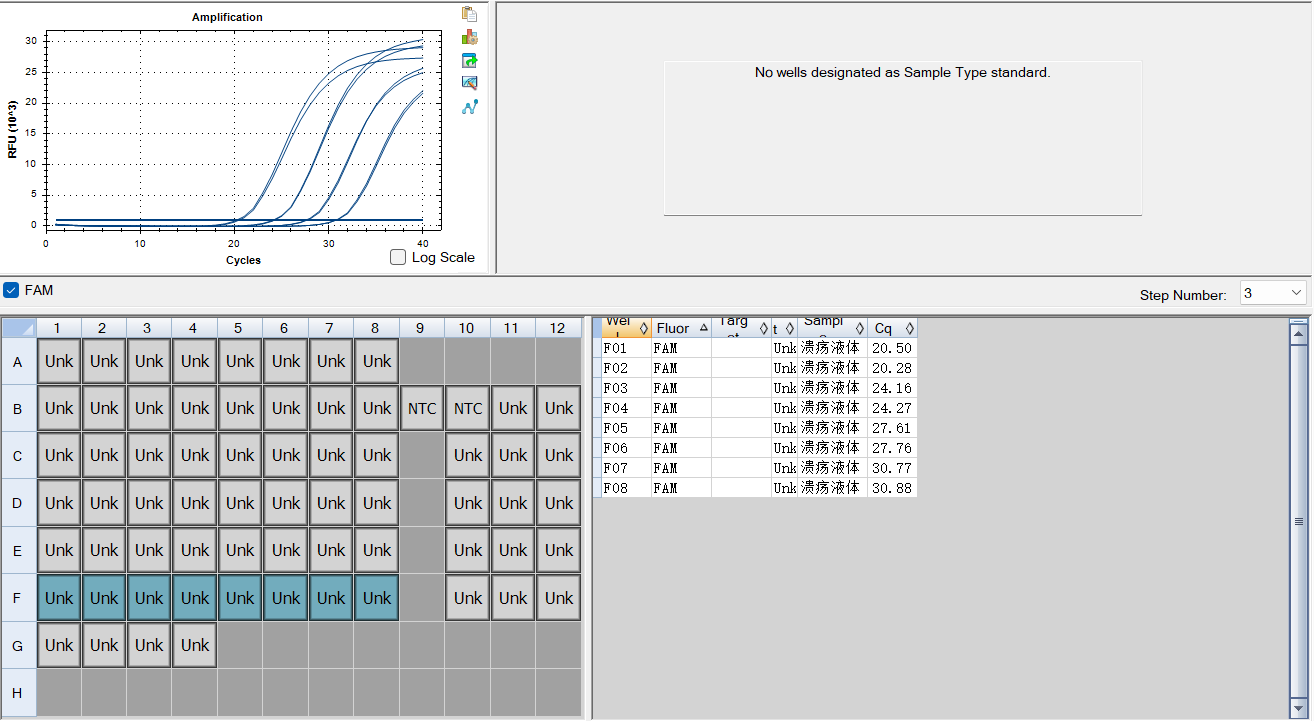
Task: Enable the Log Scale checkbox
Action: [x=398, y=257]
